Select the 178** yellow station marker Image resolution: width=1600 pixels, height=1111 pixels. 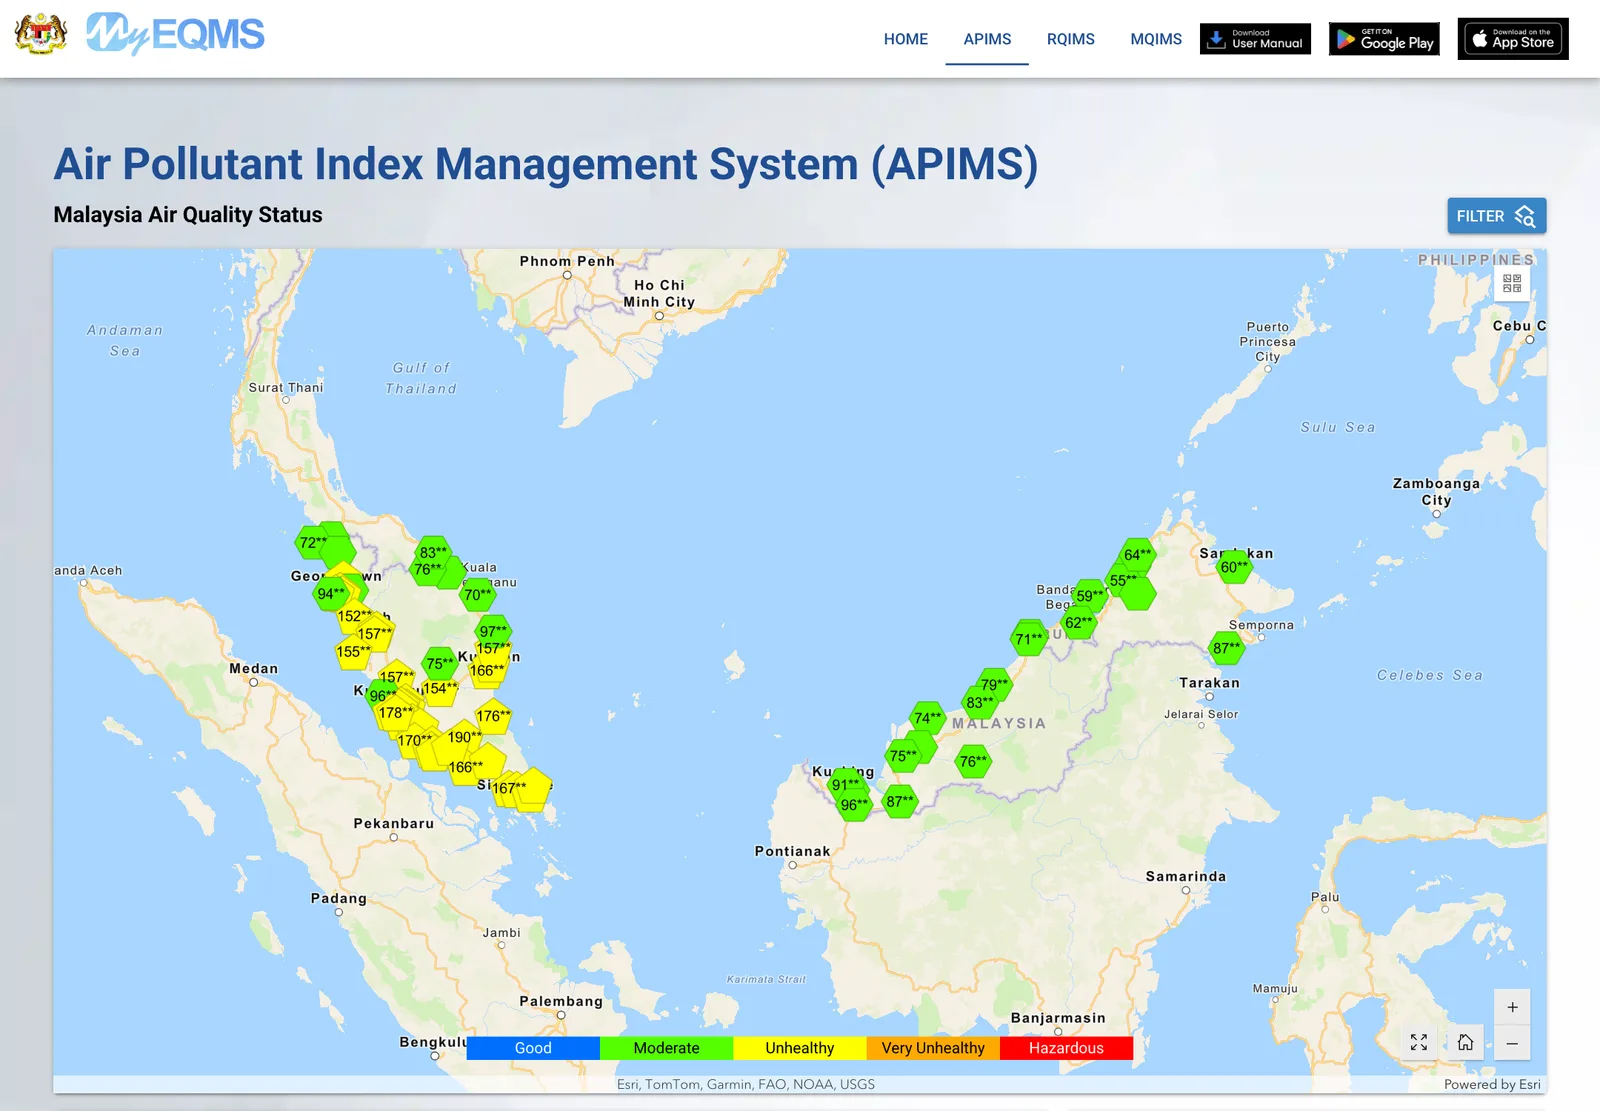[395, 713]
